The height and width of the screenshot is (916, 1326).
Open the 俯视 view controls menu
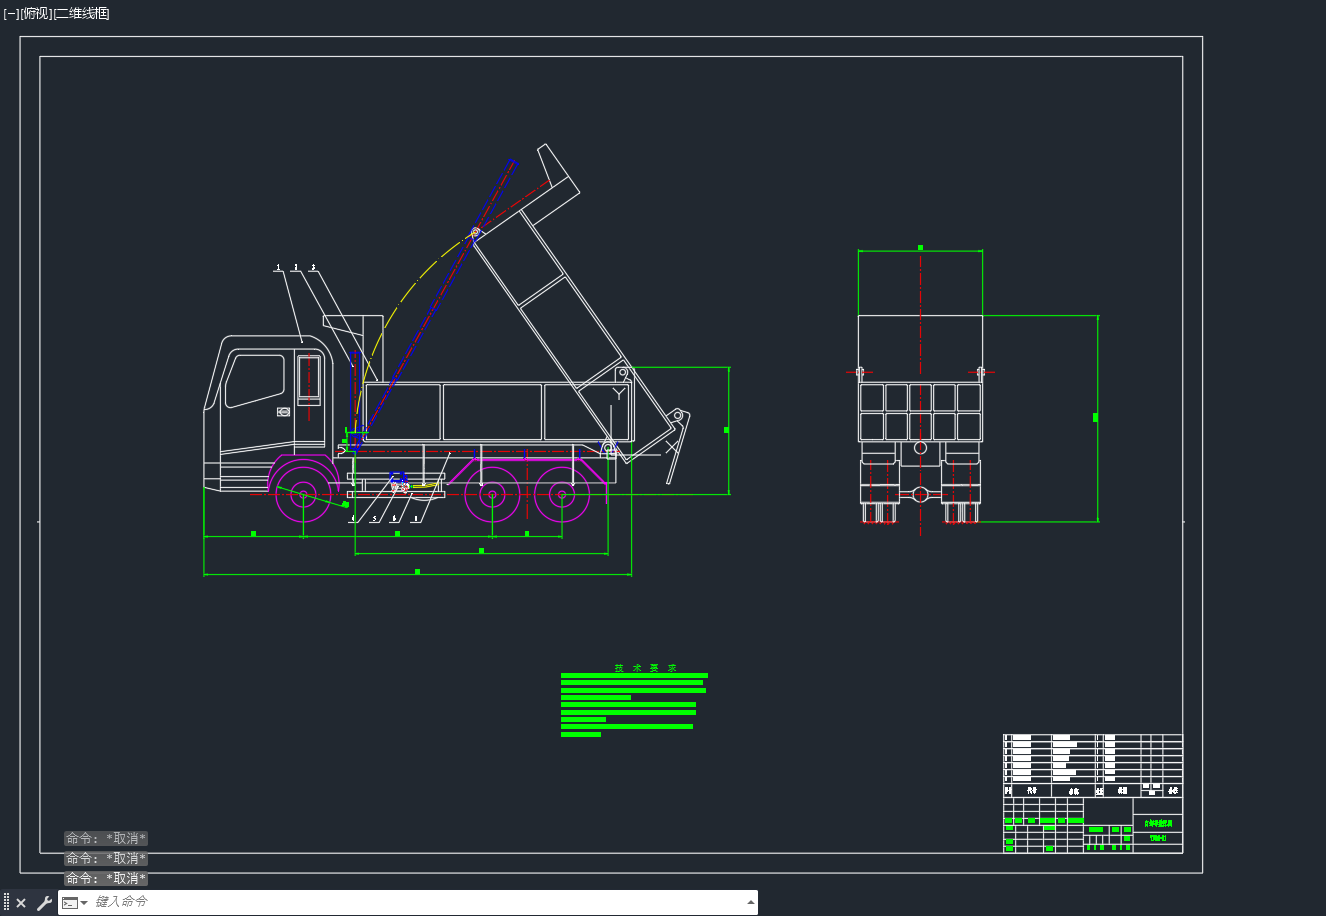coord(36,13)
